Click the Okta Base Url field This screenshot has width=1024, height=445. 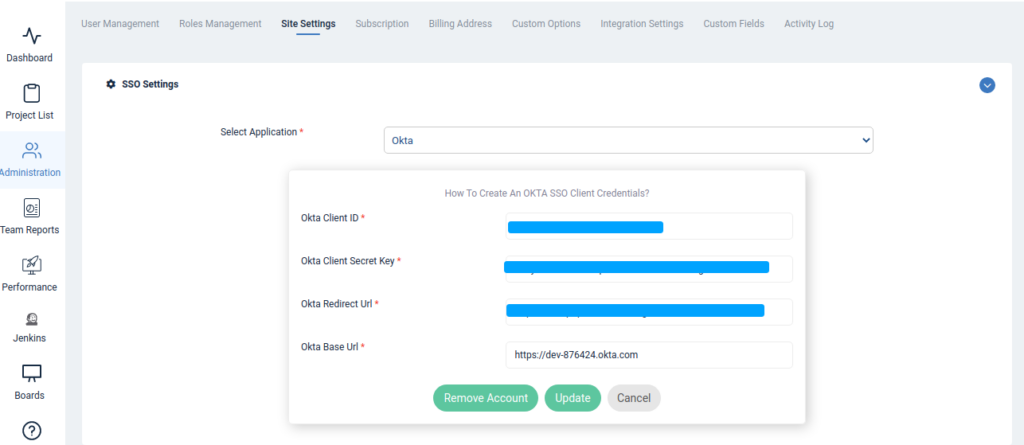(x=649, y=355)
